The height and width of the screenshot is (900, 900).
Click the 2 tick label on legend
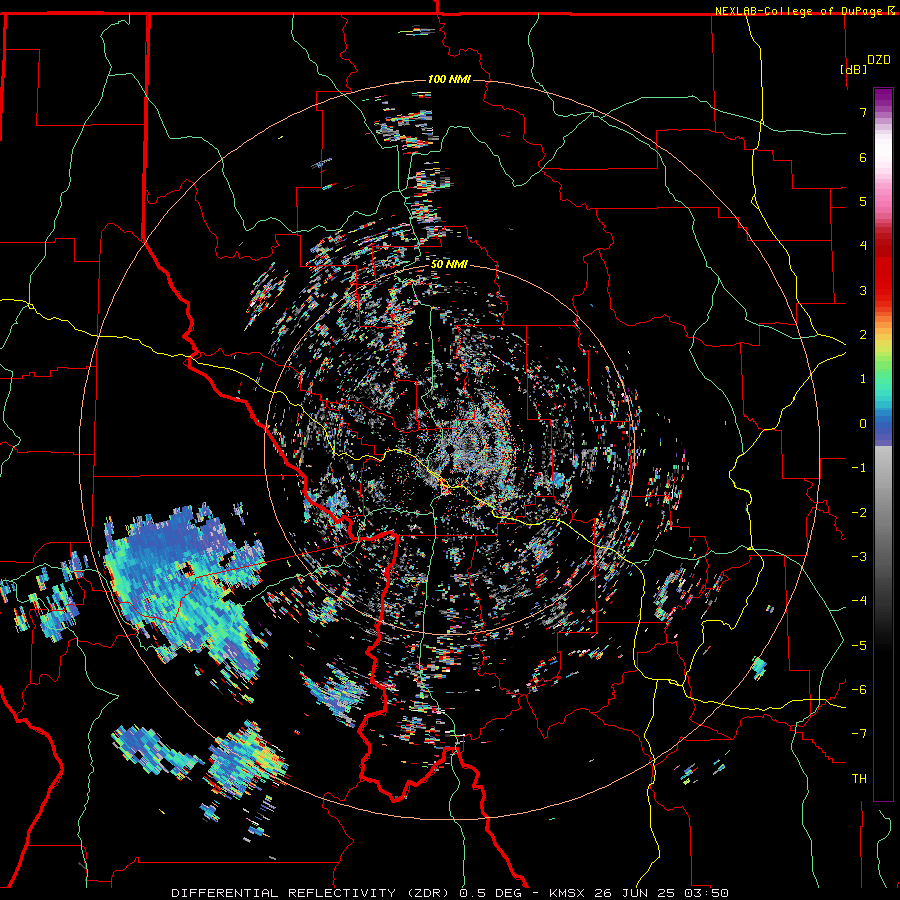863,335
